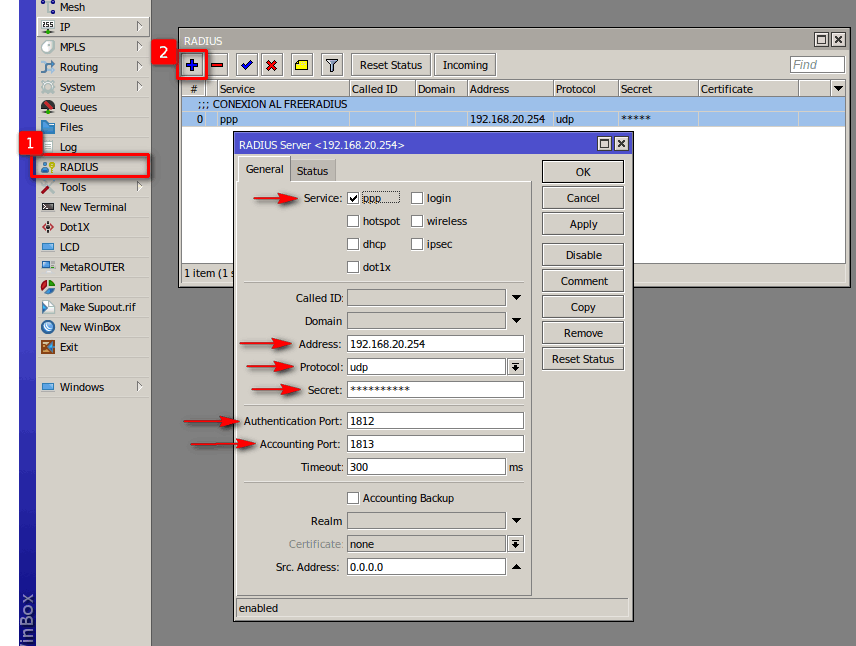Remove the selected RADIUS entry using minus icon
This screenshot has width=856, height=646.
[x=215, y=64]
